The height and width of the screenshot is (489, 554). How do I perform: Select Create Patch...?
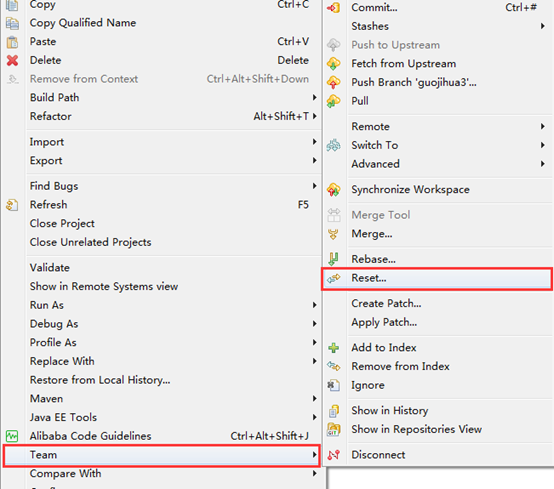(x=386, y=304)
